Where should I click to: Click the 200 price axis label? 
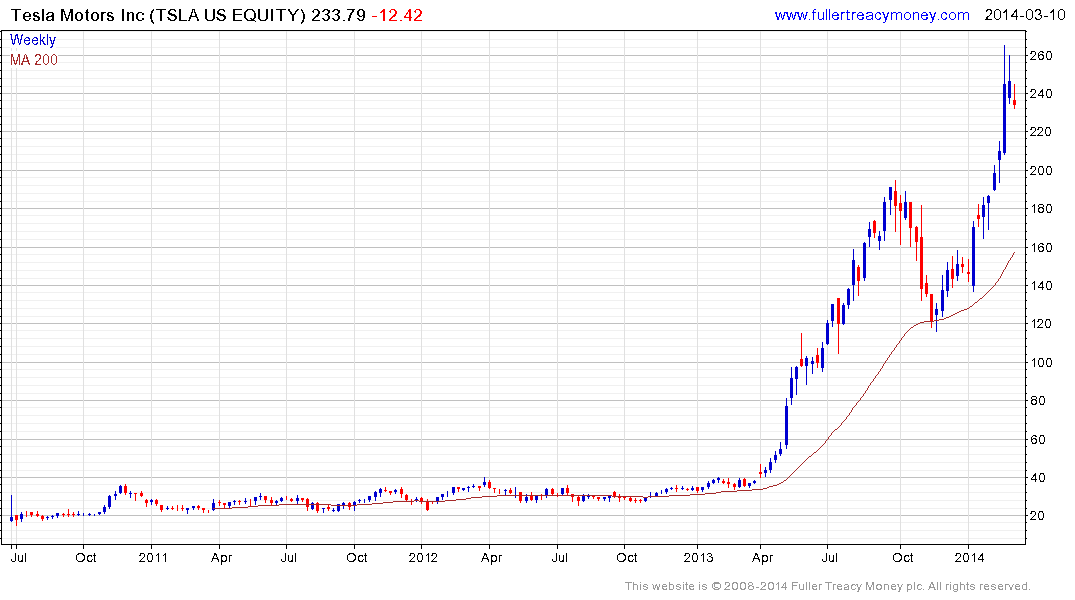(1041, 171)
